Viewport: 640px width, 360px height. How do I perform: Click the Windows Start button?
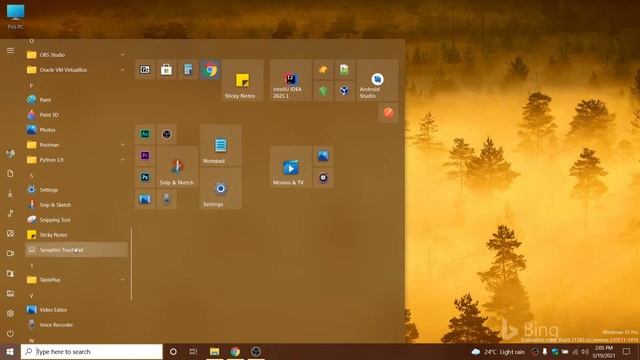pyautogui.click(x=10, y=351)
